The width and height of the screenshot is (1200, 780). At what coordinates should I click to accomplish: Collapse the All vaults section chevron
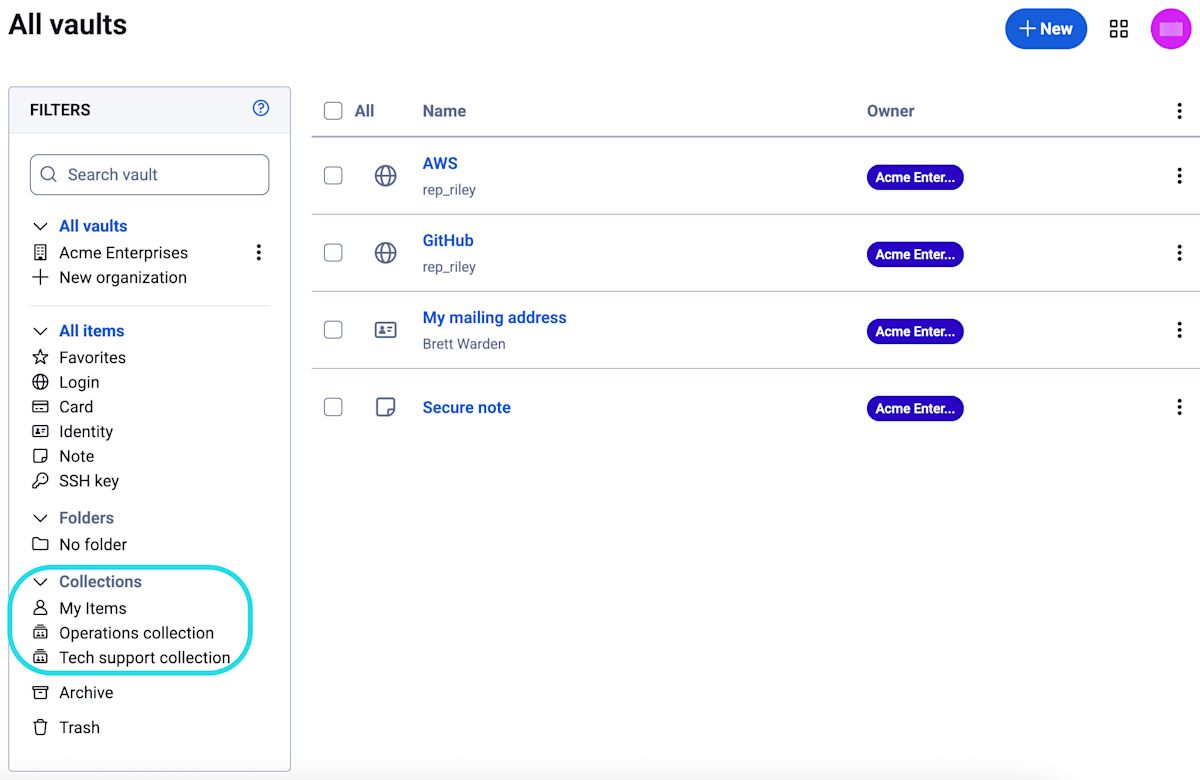coord(41,227)
